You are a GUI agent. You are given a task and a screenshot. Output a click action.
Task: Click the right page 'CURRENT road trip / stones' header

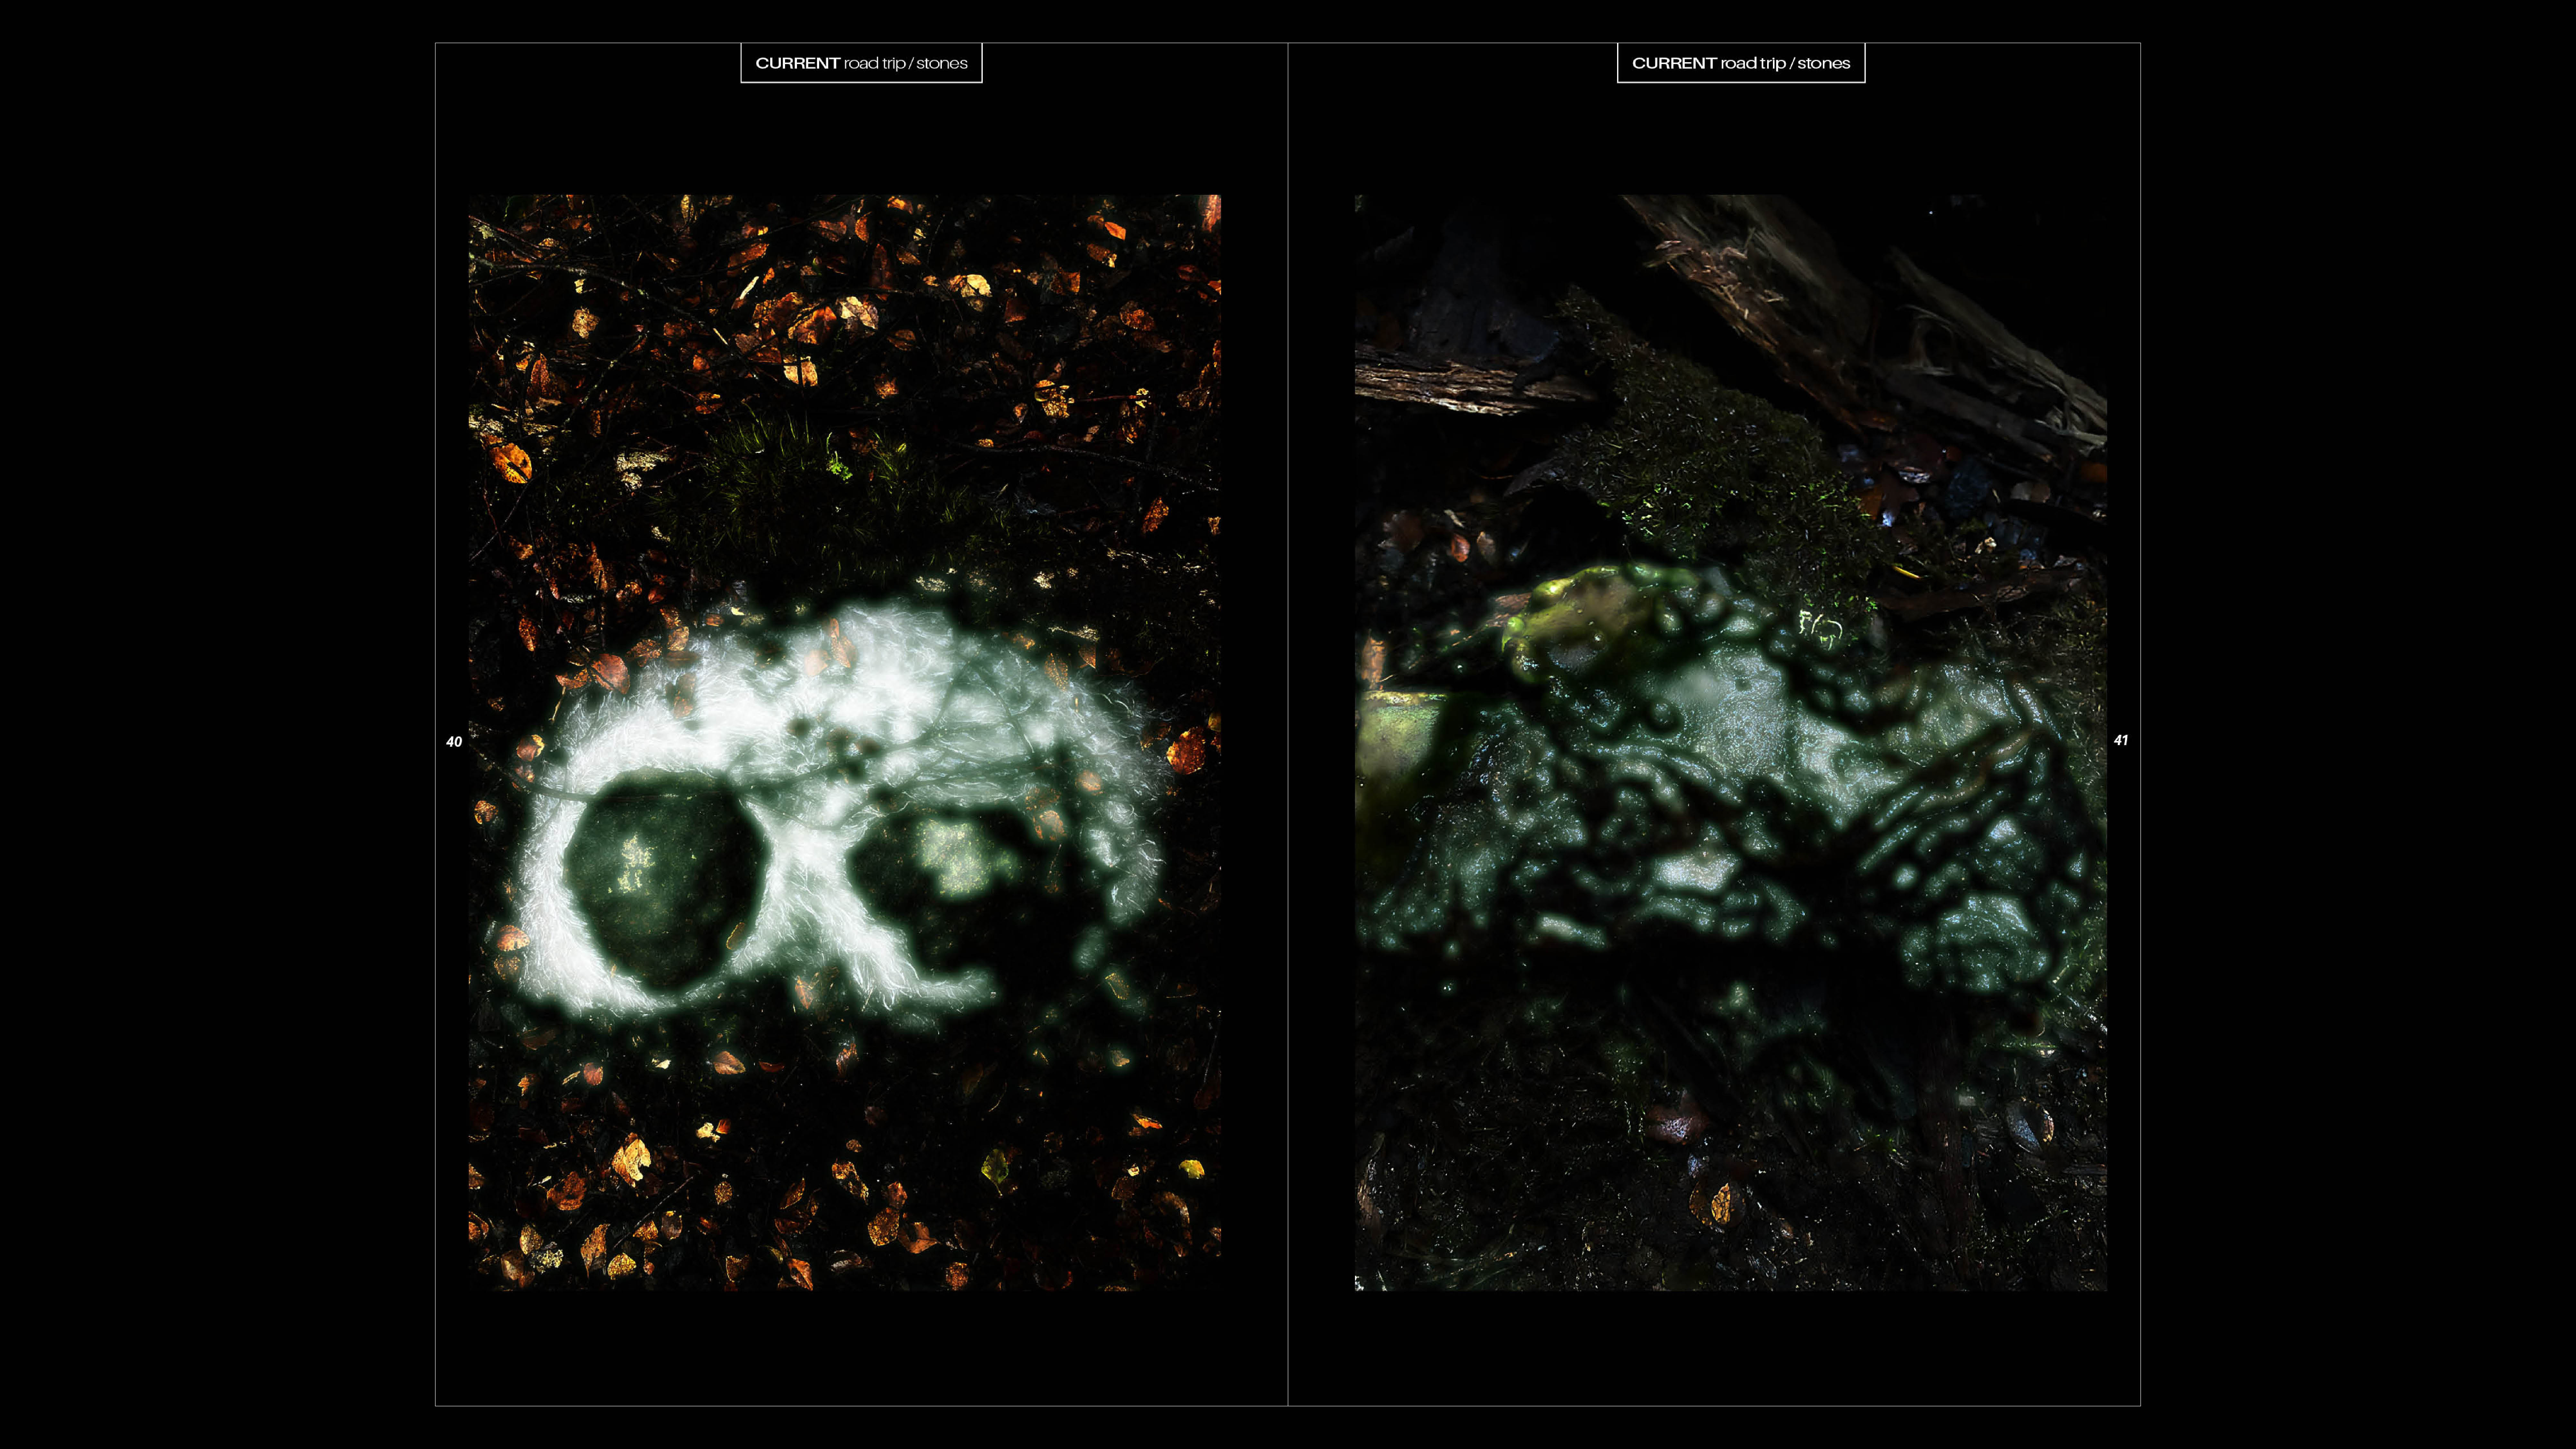click(1741, 63)
